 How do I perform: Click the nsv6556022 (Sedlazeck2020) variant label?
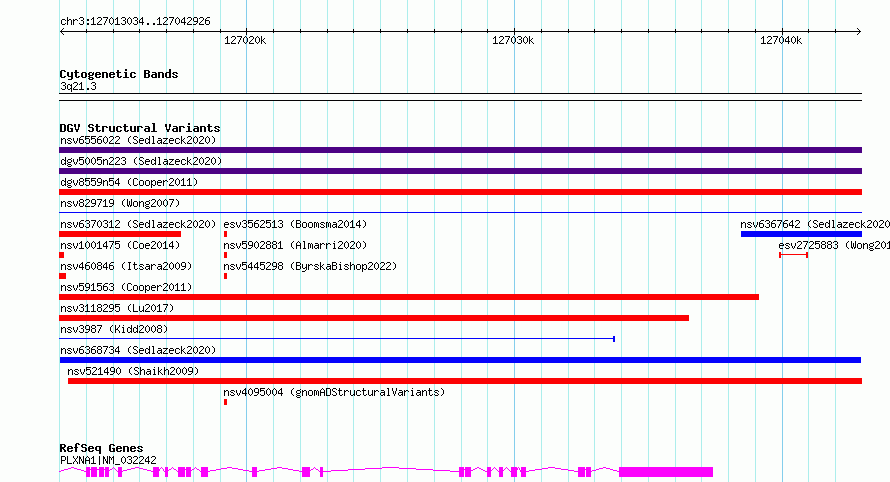coord(138,140)
